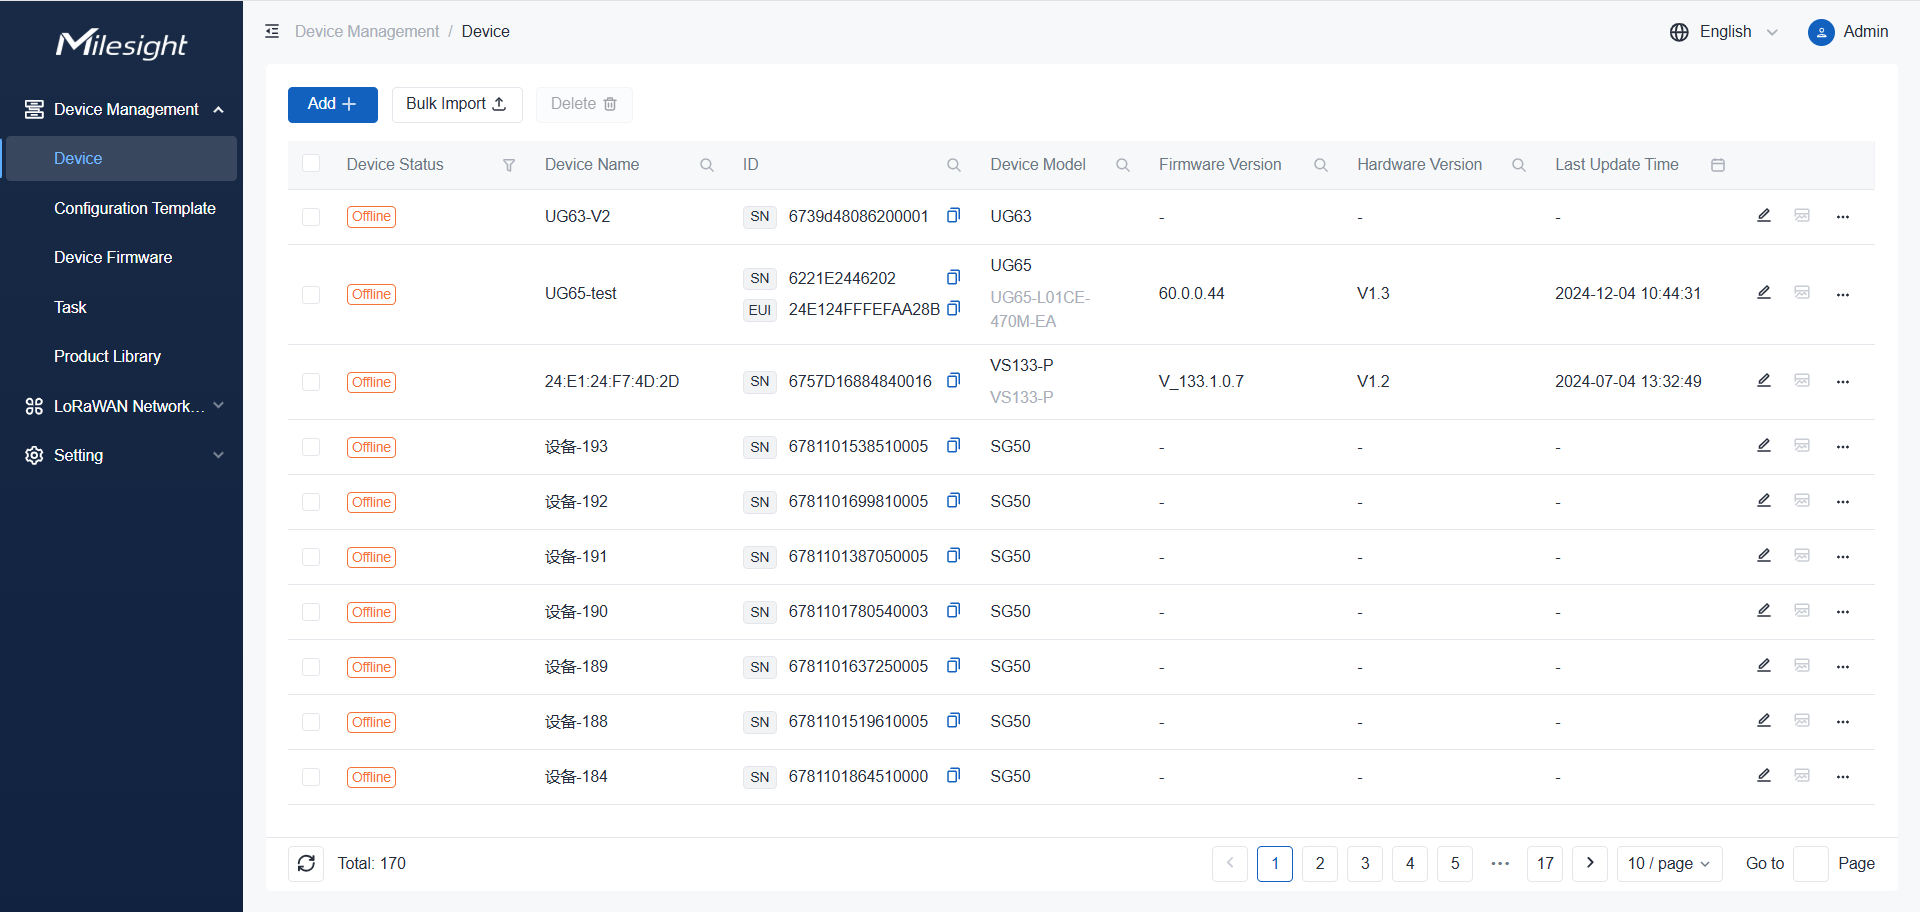The width and height of the screenshot is (1920, 912).
Task: Open Device submenu item
Action: click(x=121, y=158)
